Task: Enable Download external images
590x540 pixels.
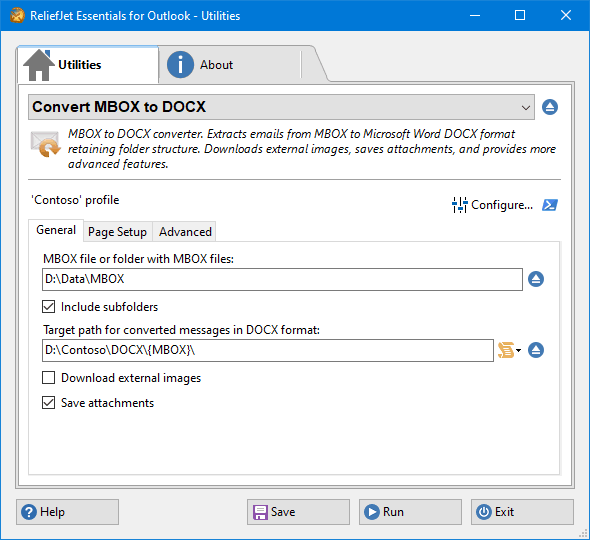Action: click(49, 377)
